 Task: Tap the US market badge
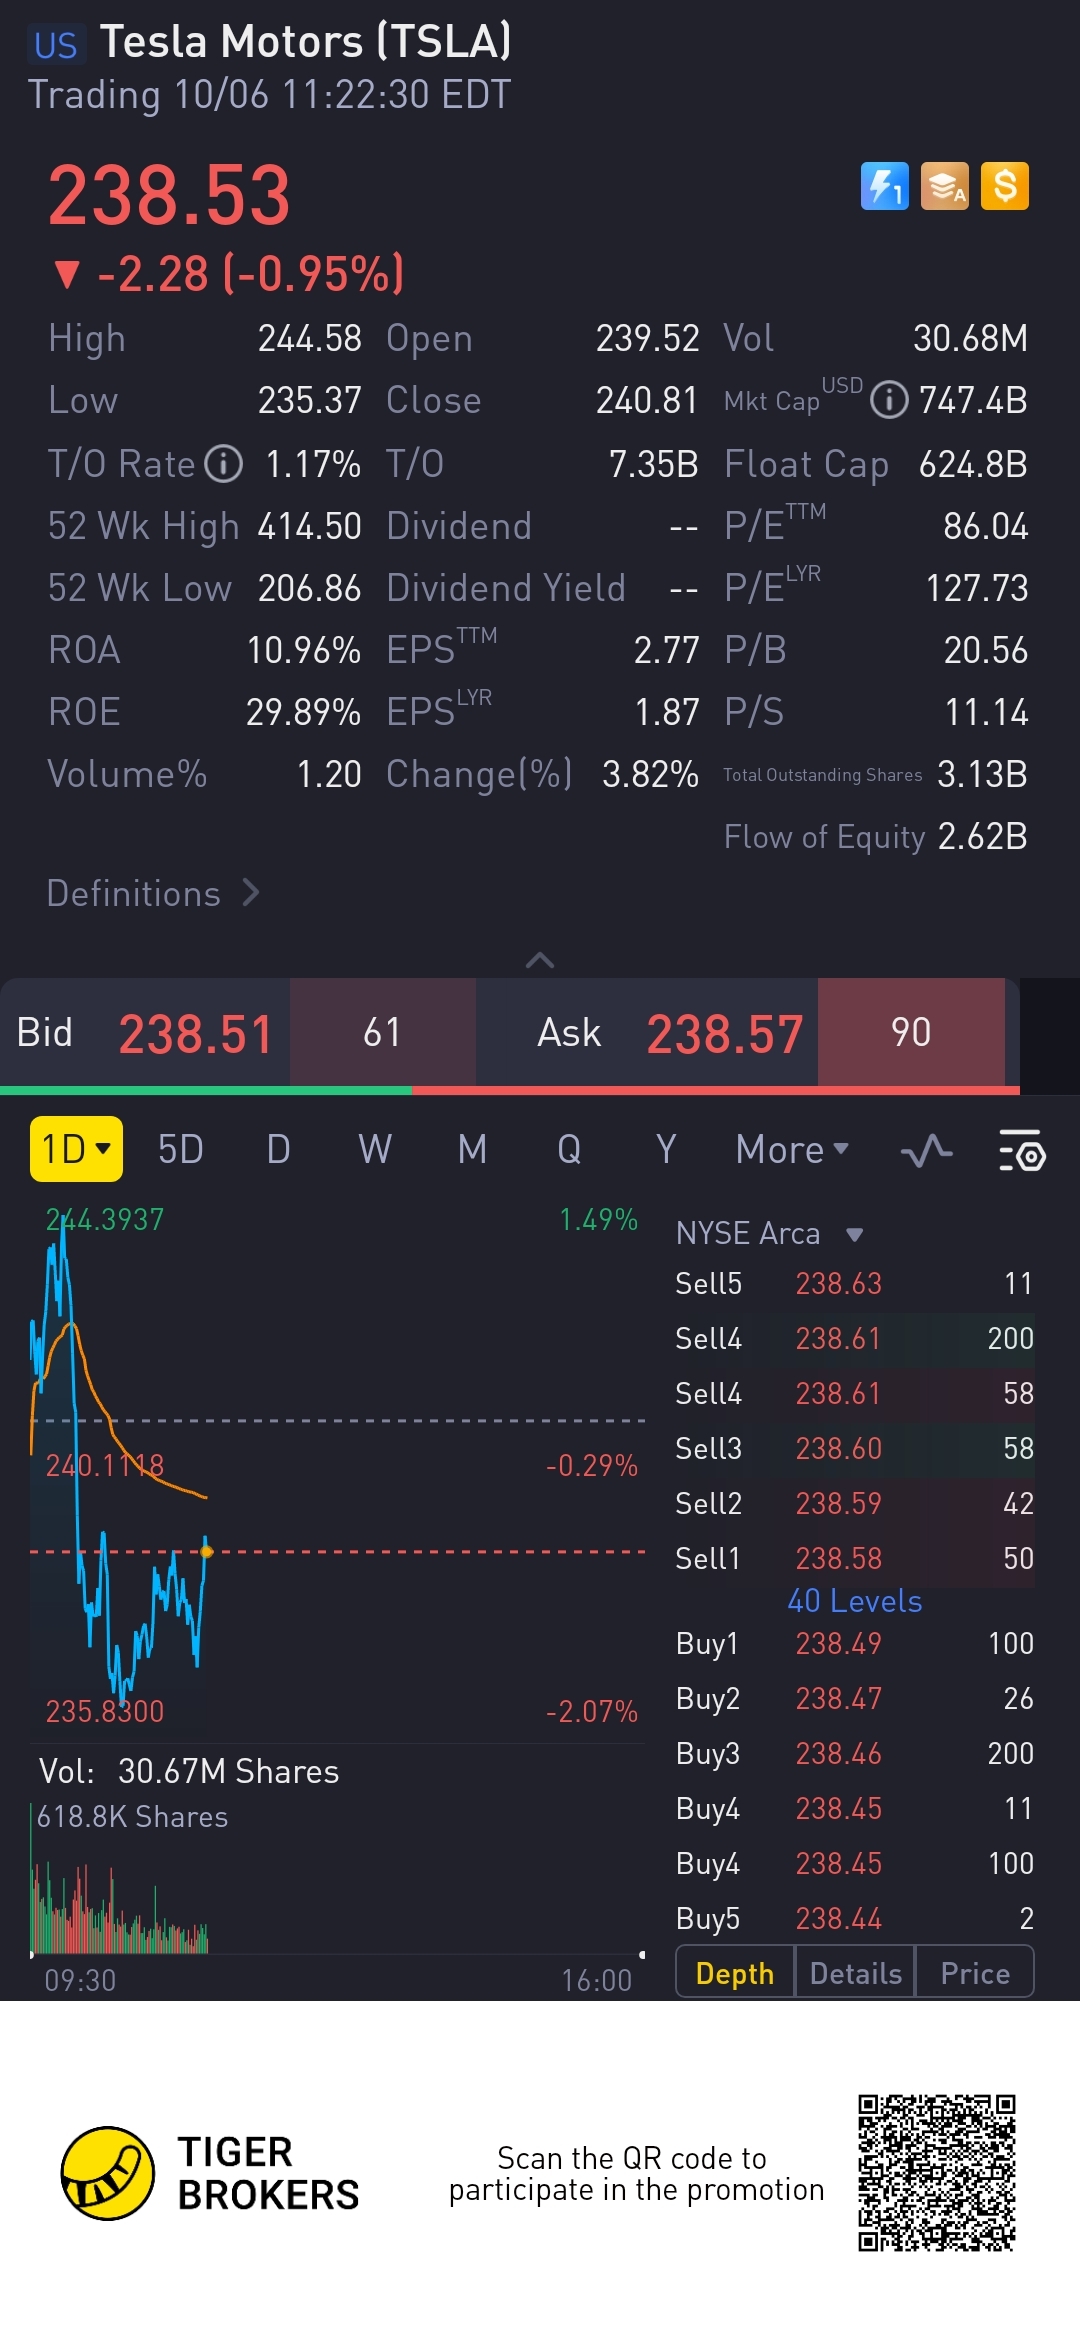tap(55, 45)
